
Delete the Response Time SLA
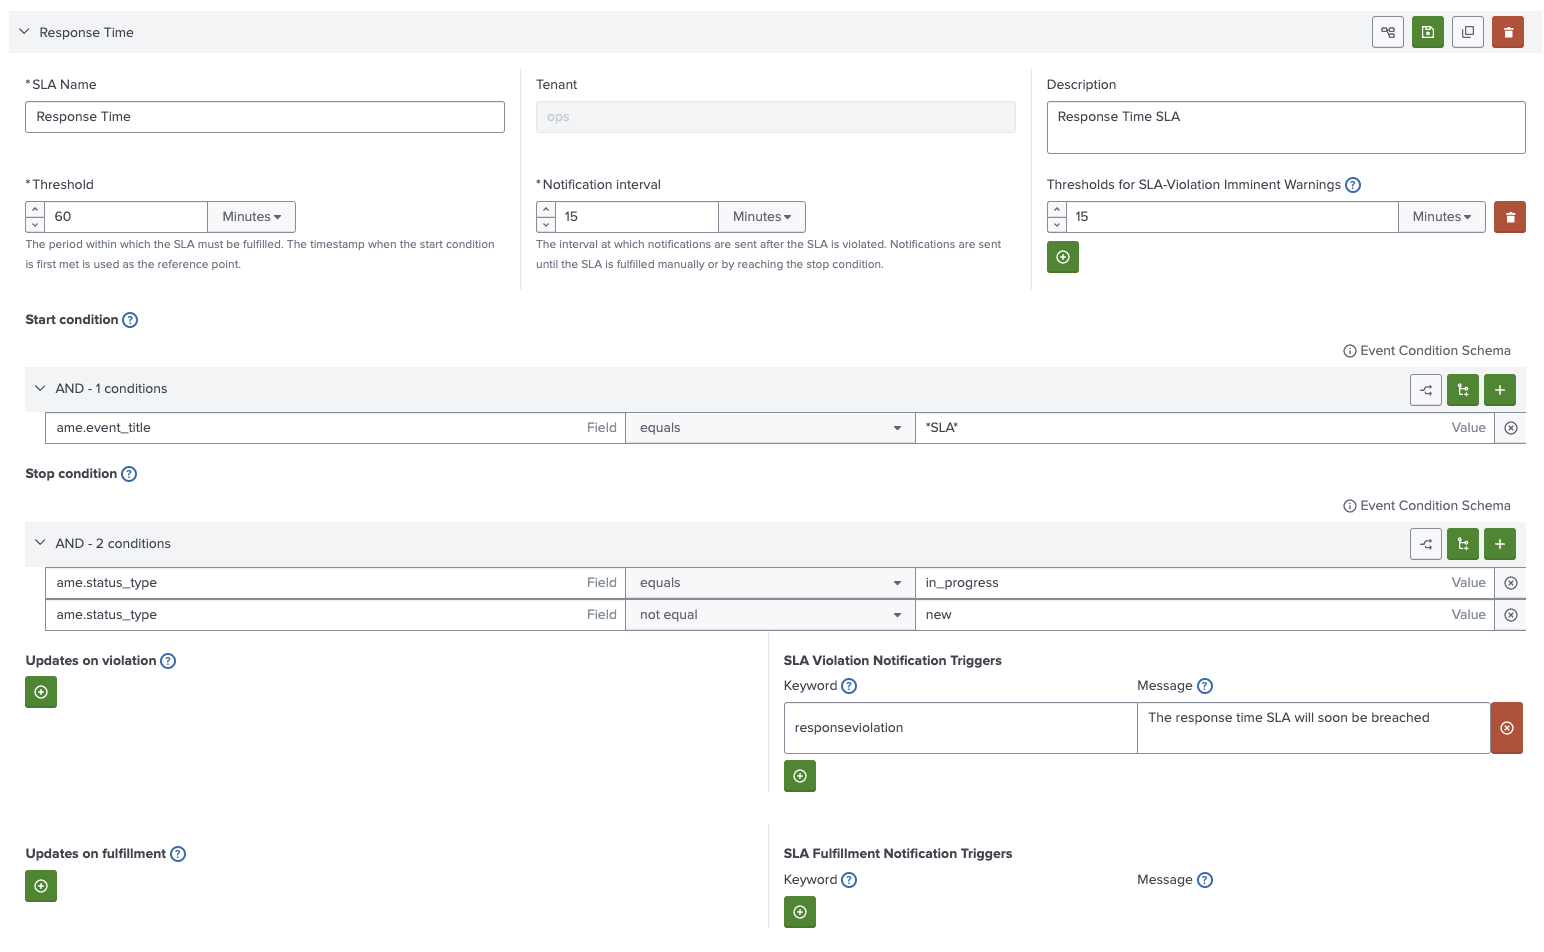1507,31
